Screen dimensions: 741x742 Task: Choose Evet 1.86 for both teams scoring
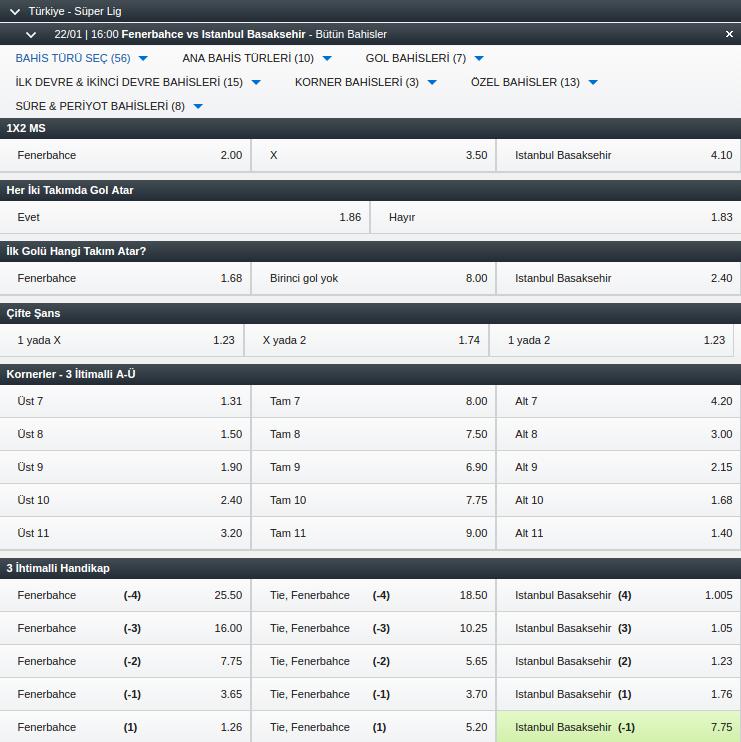point(185,217)
